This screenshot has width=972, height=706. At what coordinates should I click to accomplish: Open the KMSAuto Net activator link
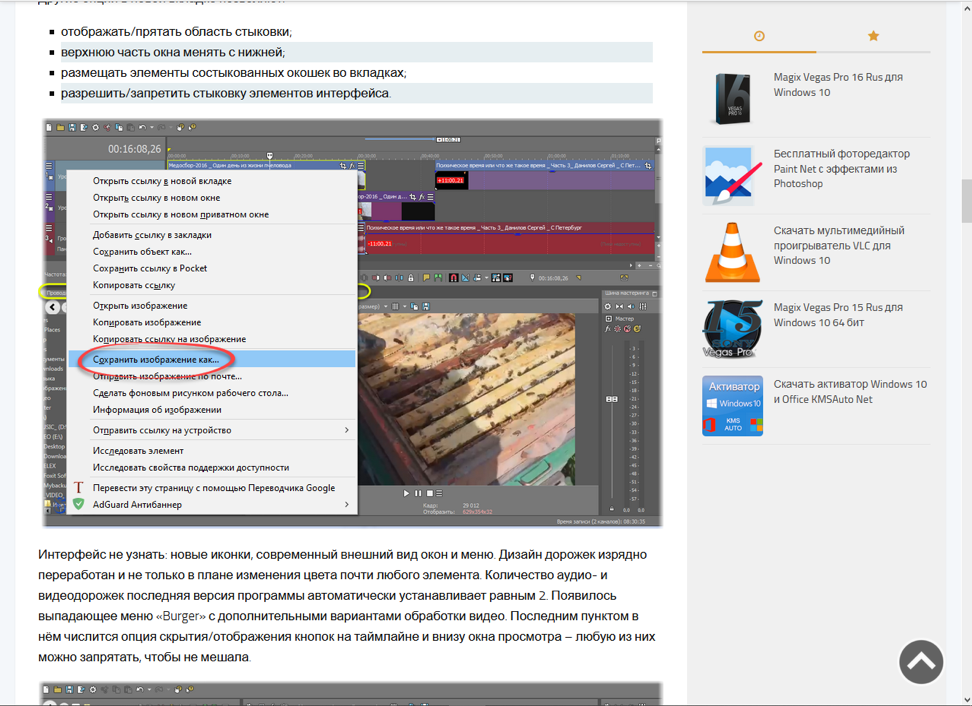[850, 392]
